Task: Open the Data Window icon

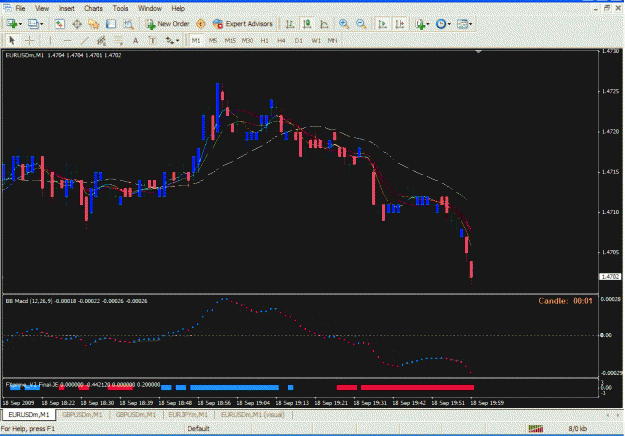Action: (x=77, y=24)
